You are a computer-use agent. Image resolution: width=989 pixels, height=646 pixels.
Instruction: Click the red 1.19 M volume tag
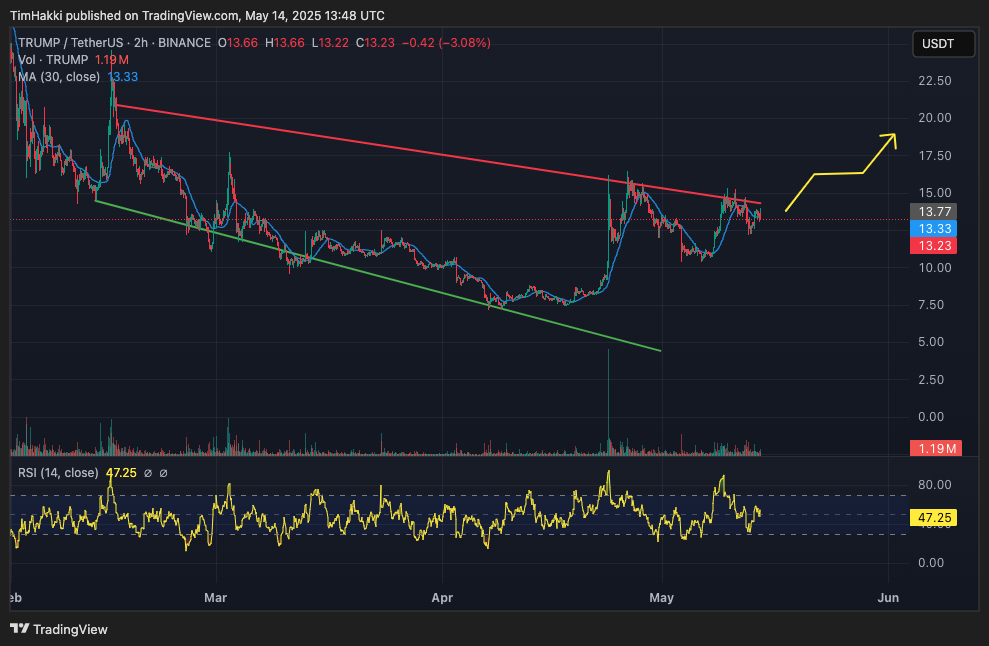pos(936,449)
